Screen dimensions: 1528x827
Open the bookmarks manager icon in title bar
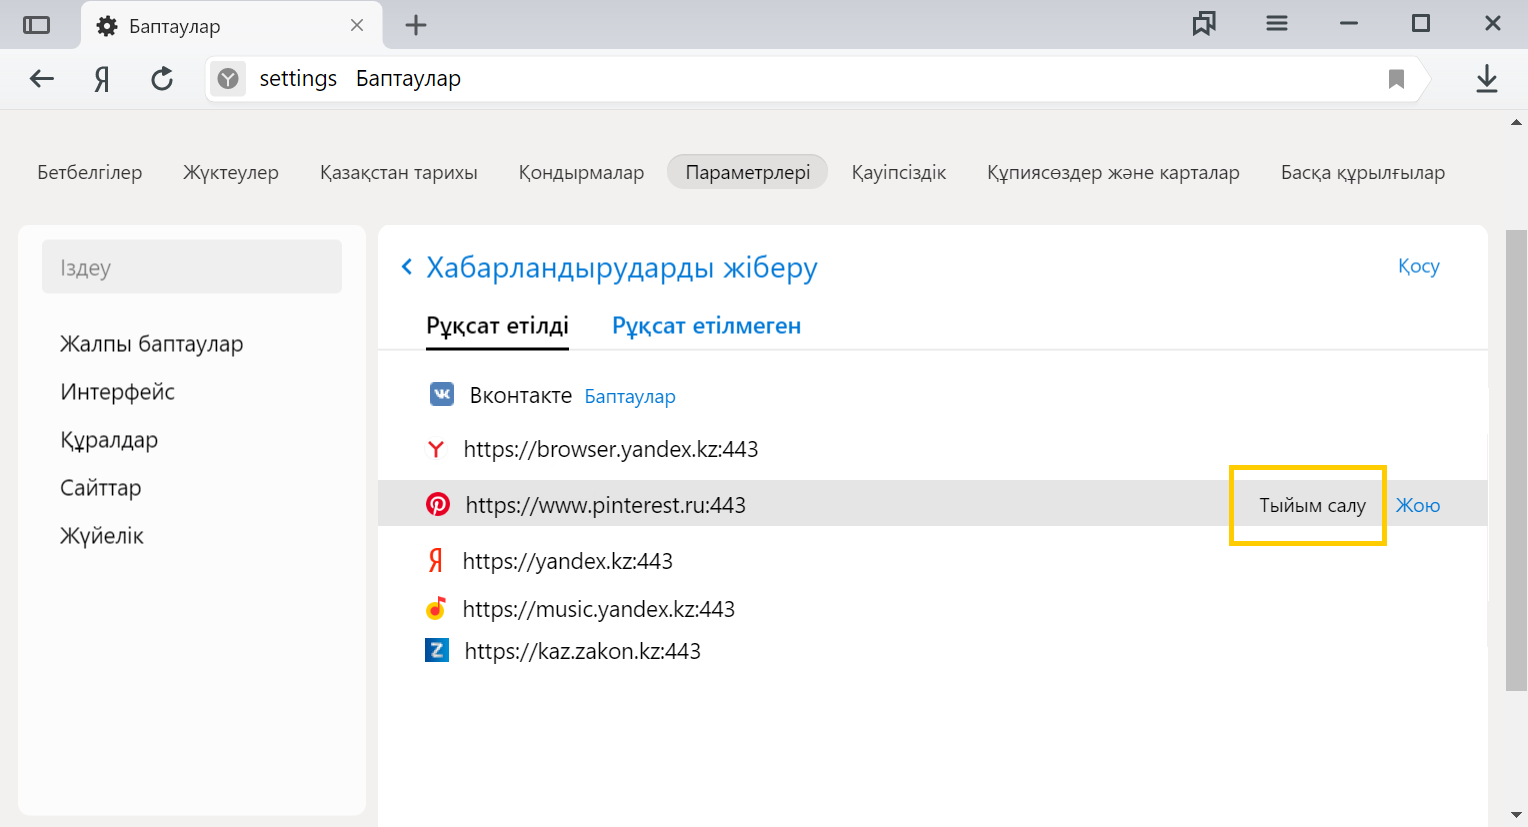coord(1204,23)
